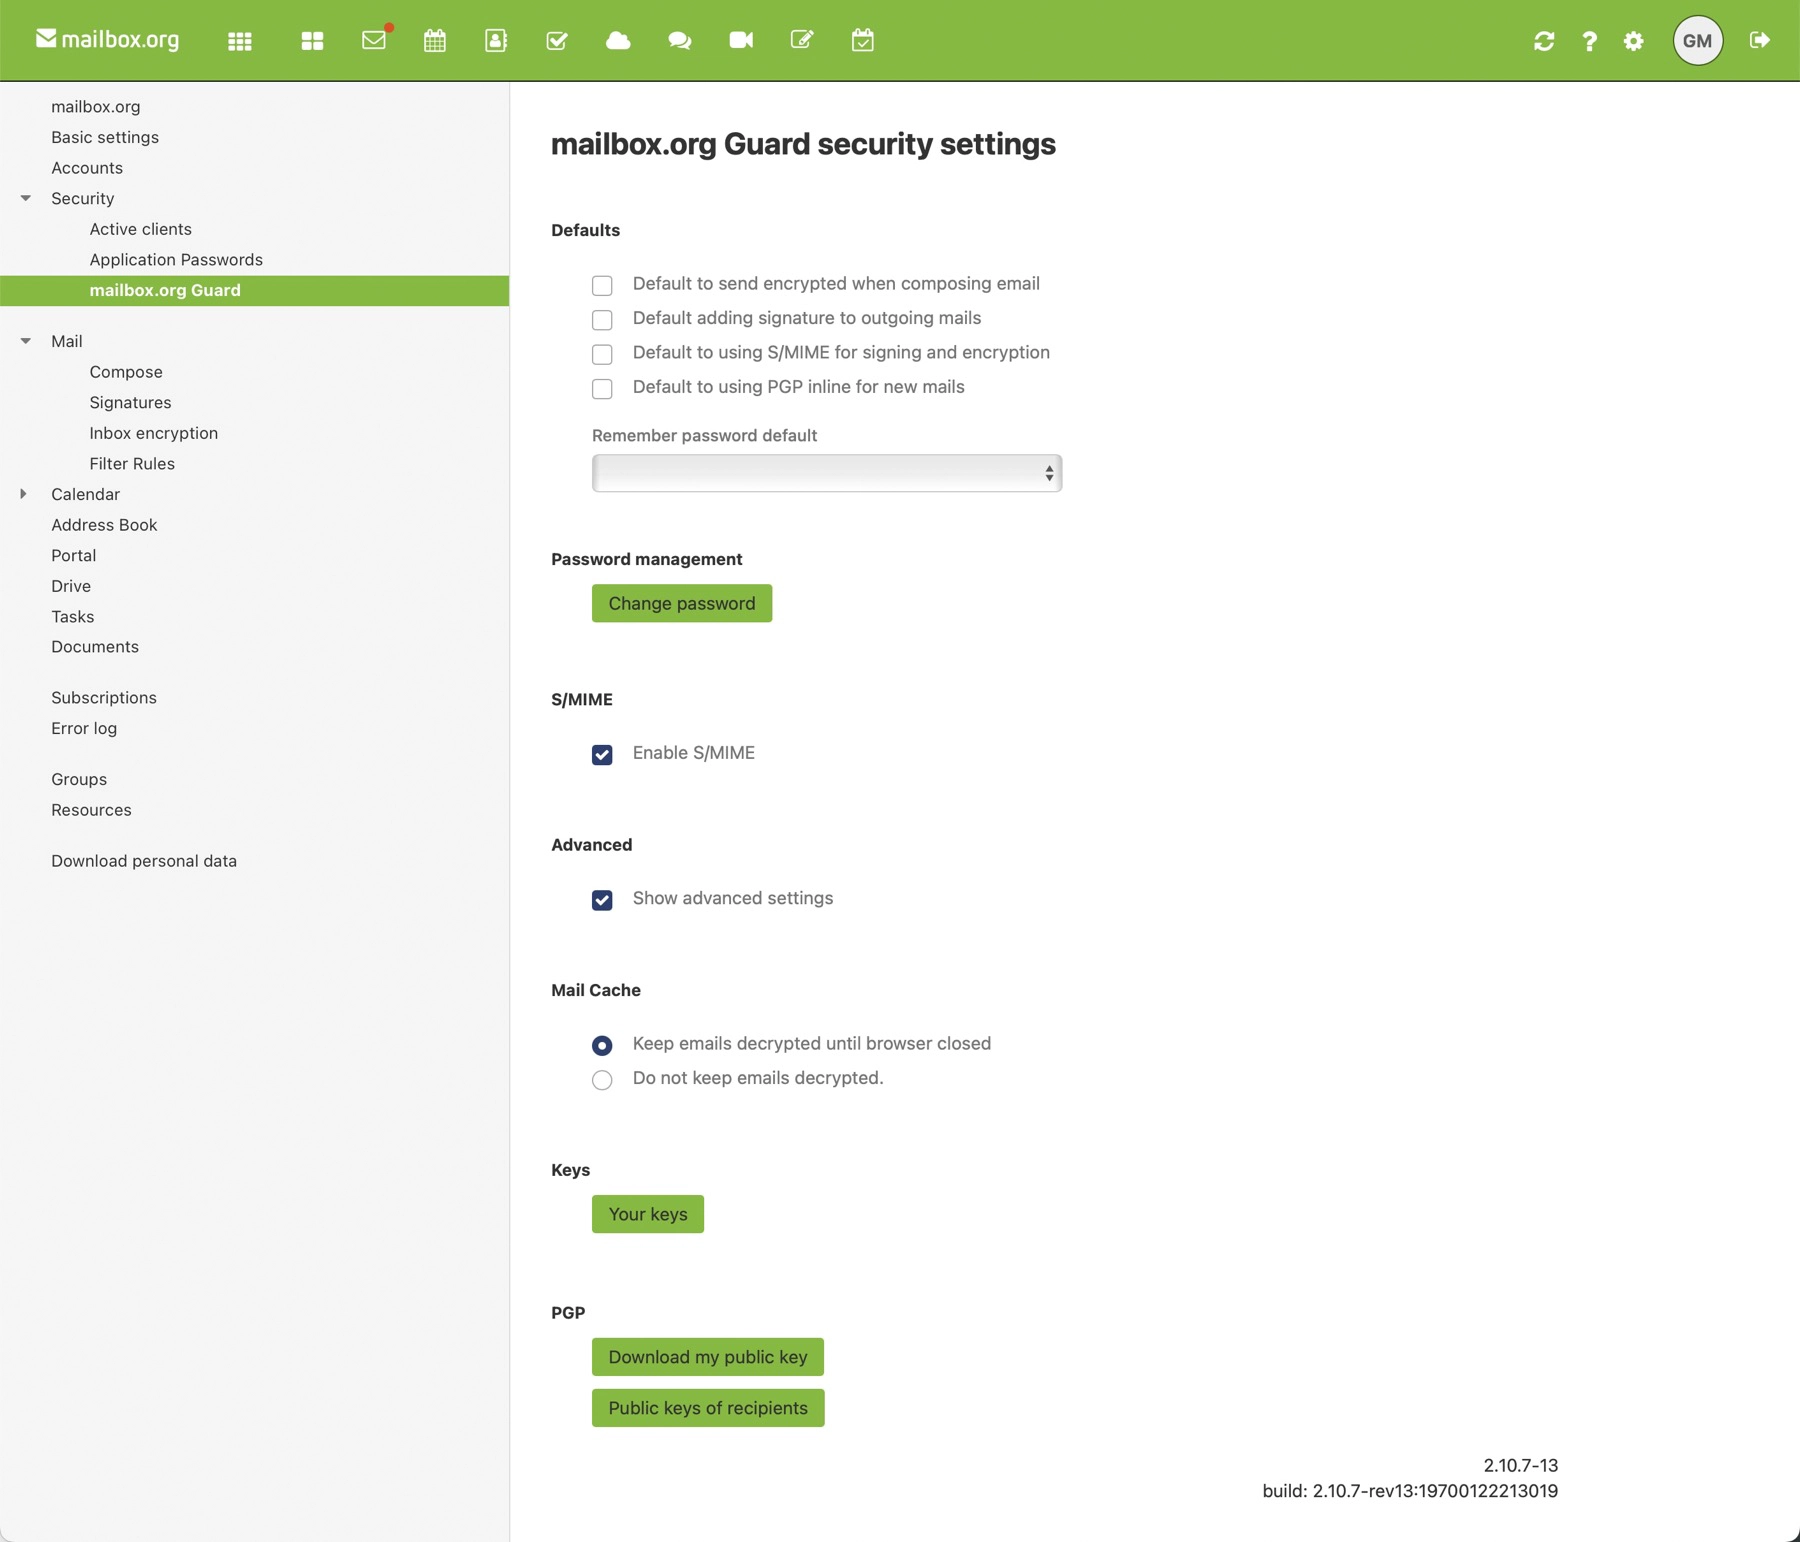Open the GM account avatar
The width and height of the screenshot is (1800, 1542).
click(1698, 41)
